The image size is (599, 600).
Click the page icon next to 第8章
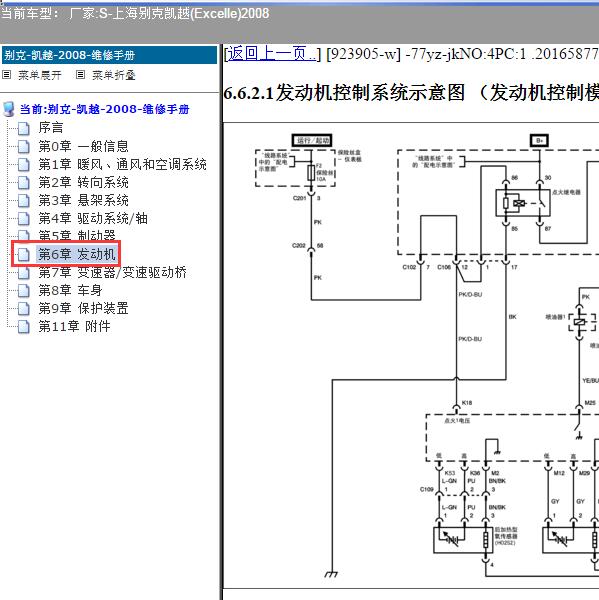pos(24,291)
